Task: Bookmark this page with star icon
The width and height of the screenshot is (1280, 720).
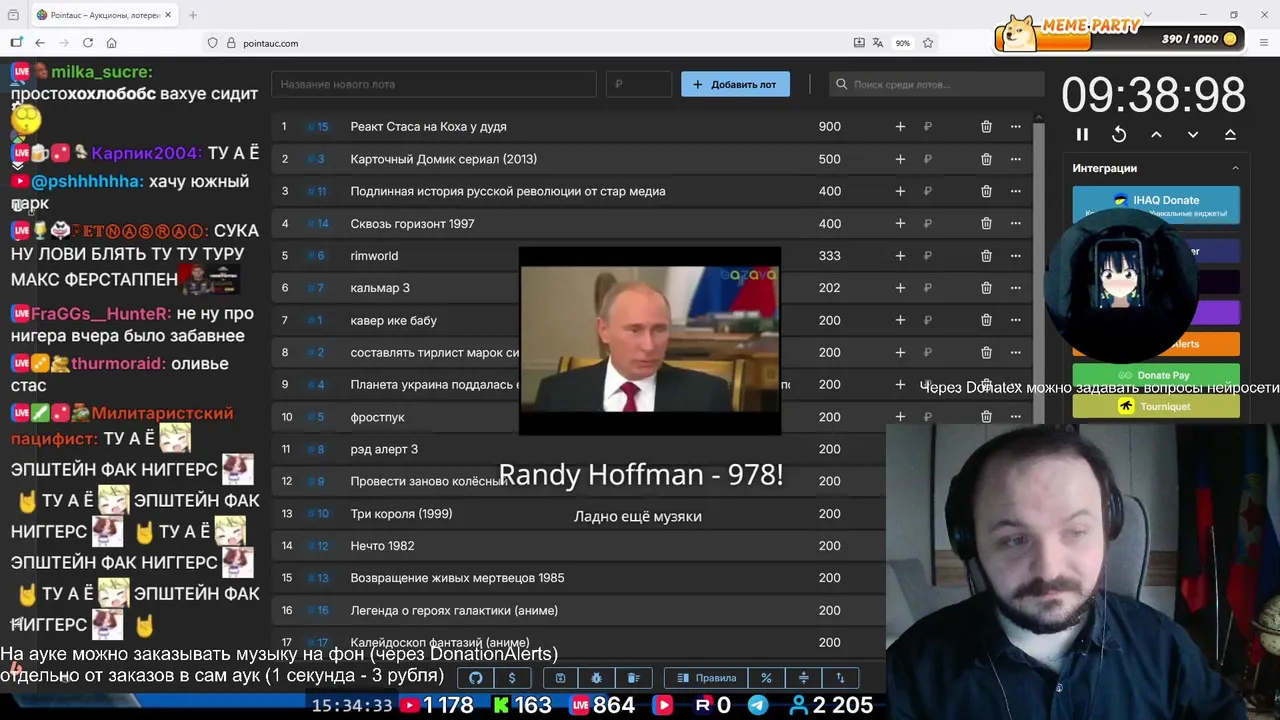Action: pyautogui.click(x=928, y=43)
